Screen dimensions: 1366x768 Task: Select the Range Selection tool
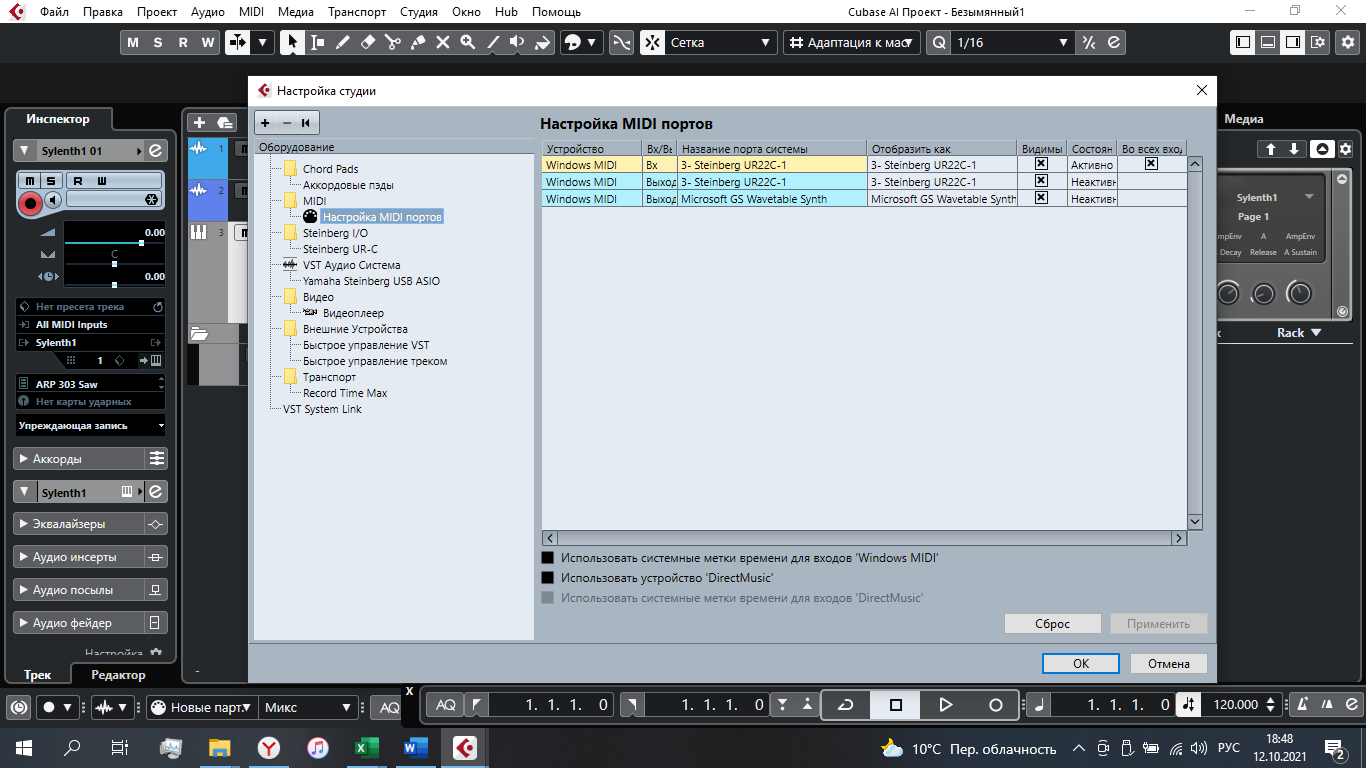point(317,42)
